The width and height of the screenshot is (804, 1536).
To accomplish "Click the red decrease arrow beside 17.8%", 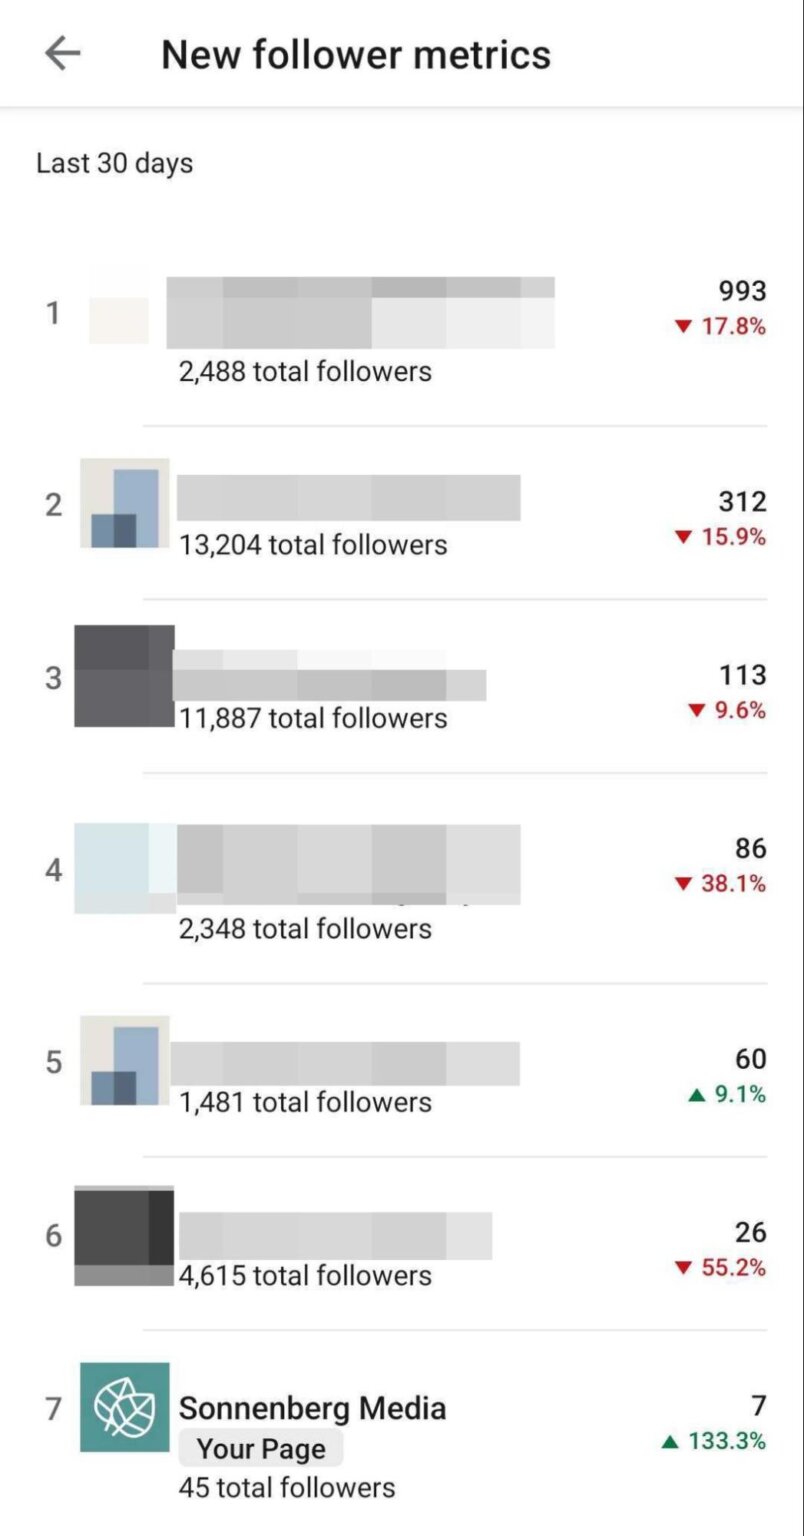I will point(683,324).
